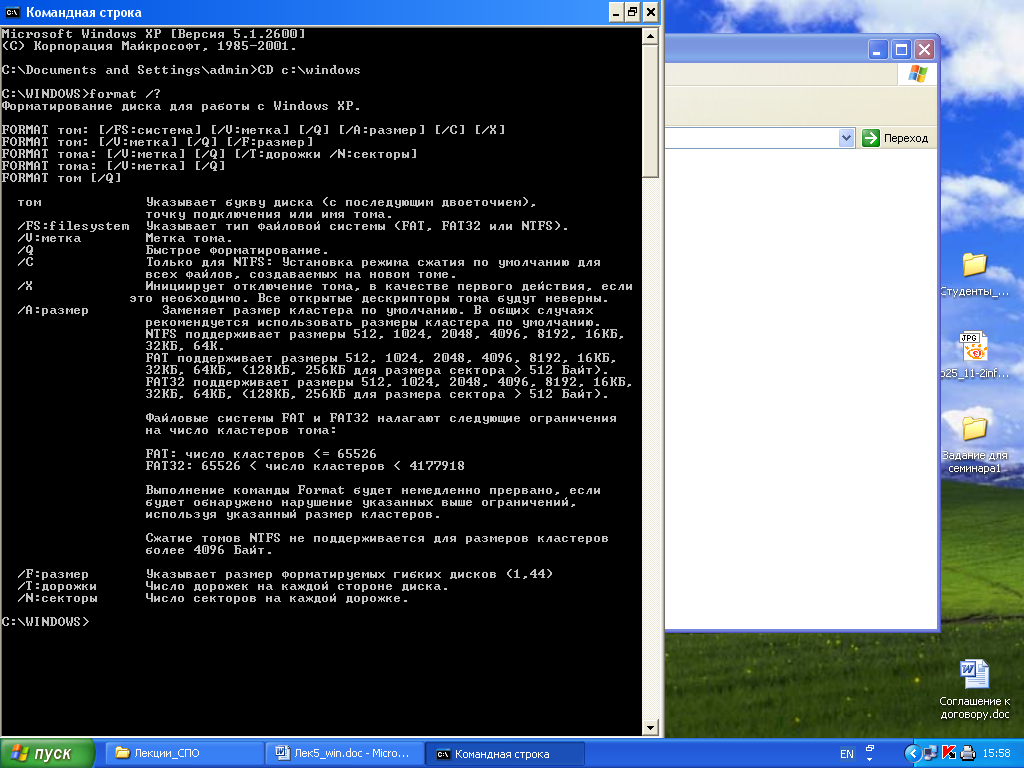
Task: Click 'Быстрое форматирование.' text line
Action: pyautogui.click(x=237, y=250)
